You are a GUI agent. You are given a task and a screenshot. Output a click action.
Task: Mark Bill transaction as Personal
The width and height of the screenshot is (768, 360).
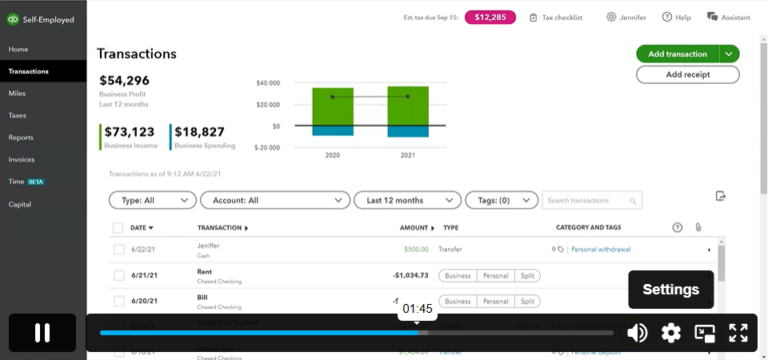pyautogui.click(x=495, y=301)
